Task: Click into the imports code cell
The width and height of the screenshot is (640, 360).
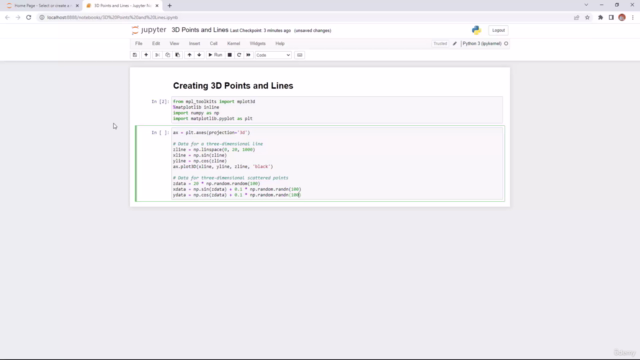Action: point(337,110)
